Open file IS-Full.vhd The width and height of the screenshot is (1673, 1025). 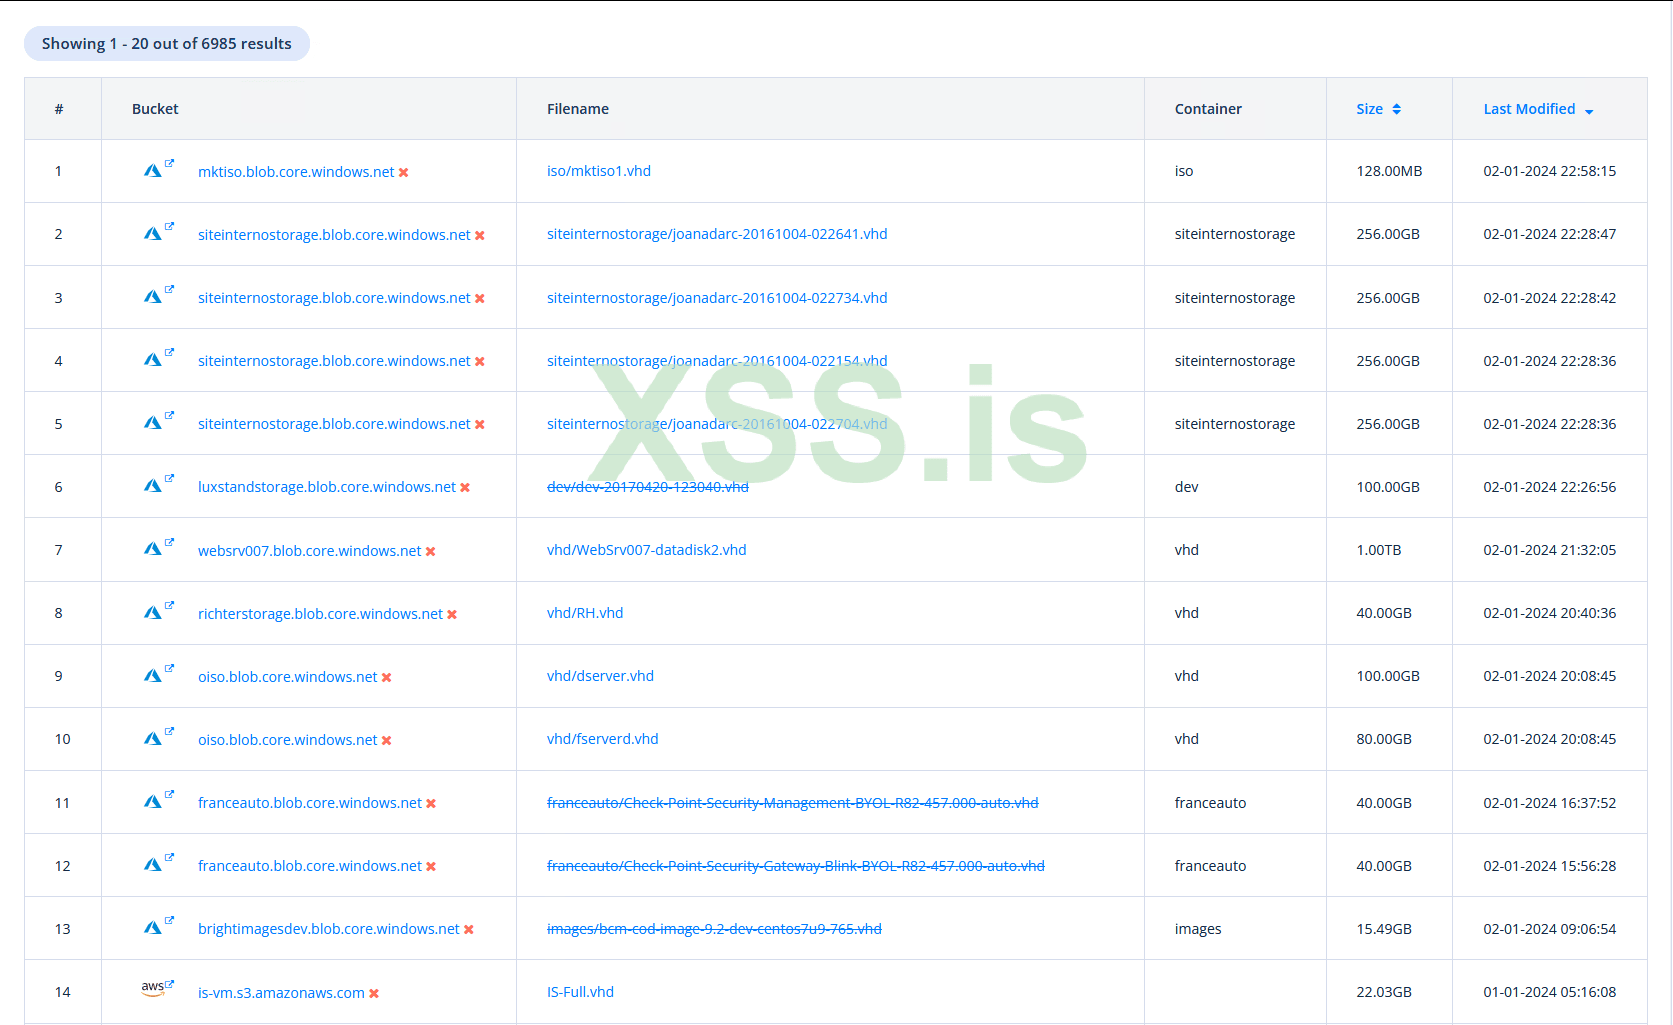(581, 992)
